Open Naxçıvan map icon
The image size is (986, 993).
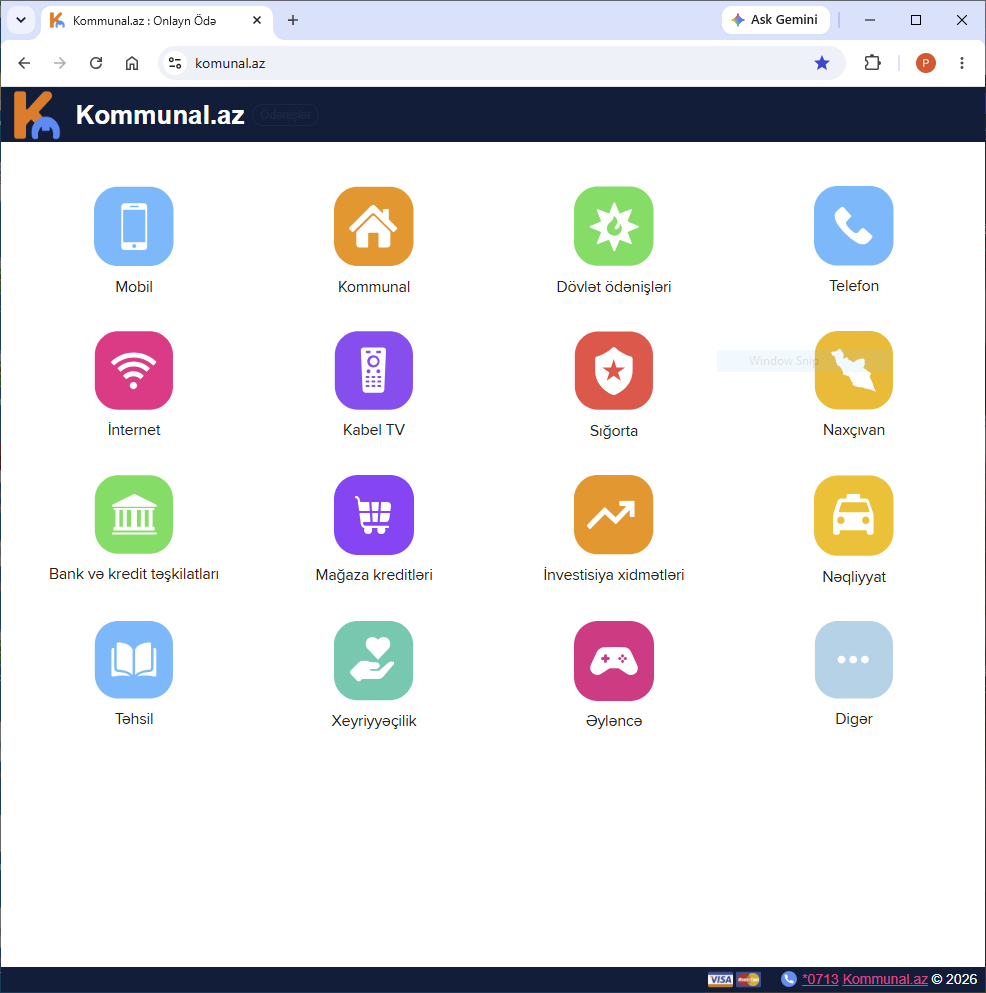pyautogui.click(x=854, y=370)
